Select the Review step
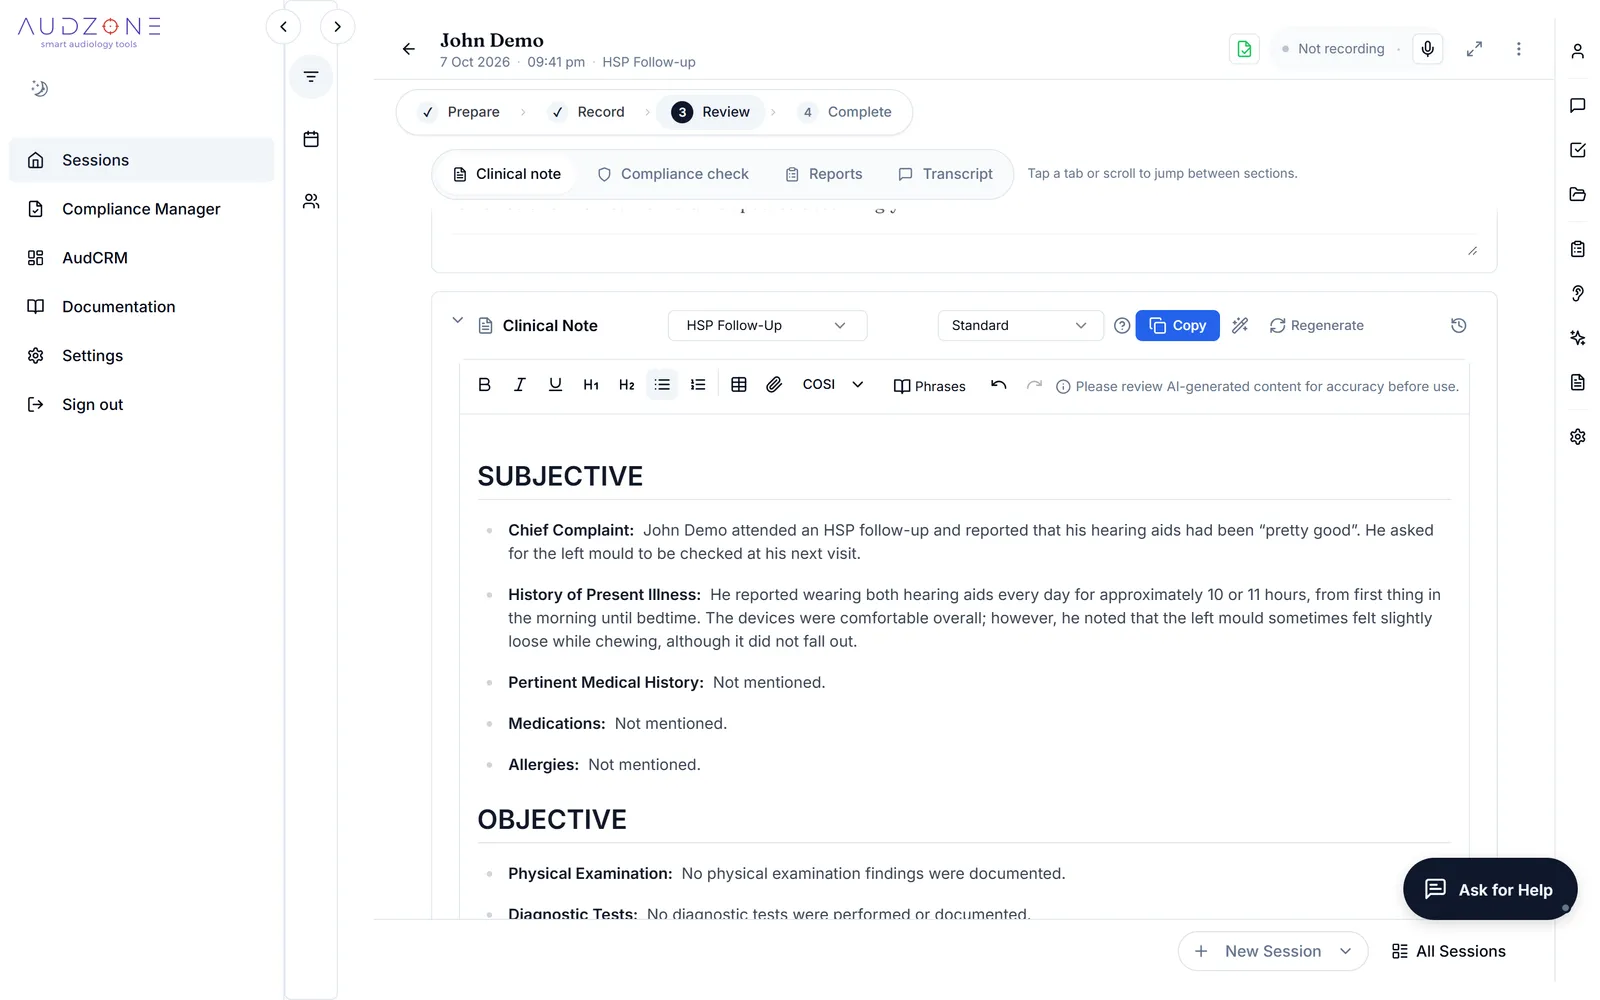The image size is (1600, 1000). tap(711, 112)
